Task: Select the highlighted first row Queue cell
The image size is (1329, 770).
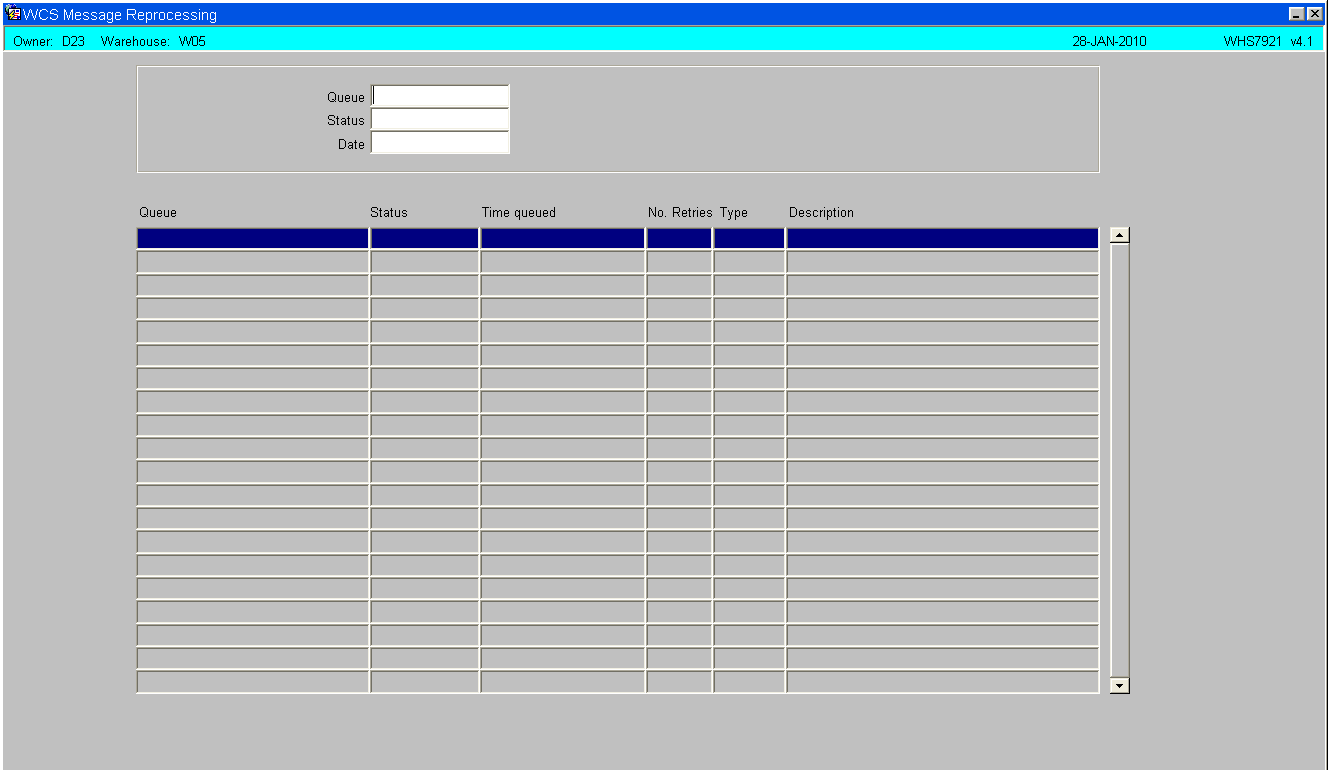Action: (x=253, y=238)
